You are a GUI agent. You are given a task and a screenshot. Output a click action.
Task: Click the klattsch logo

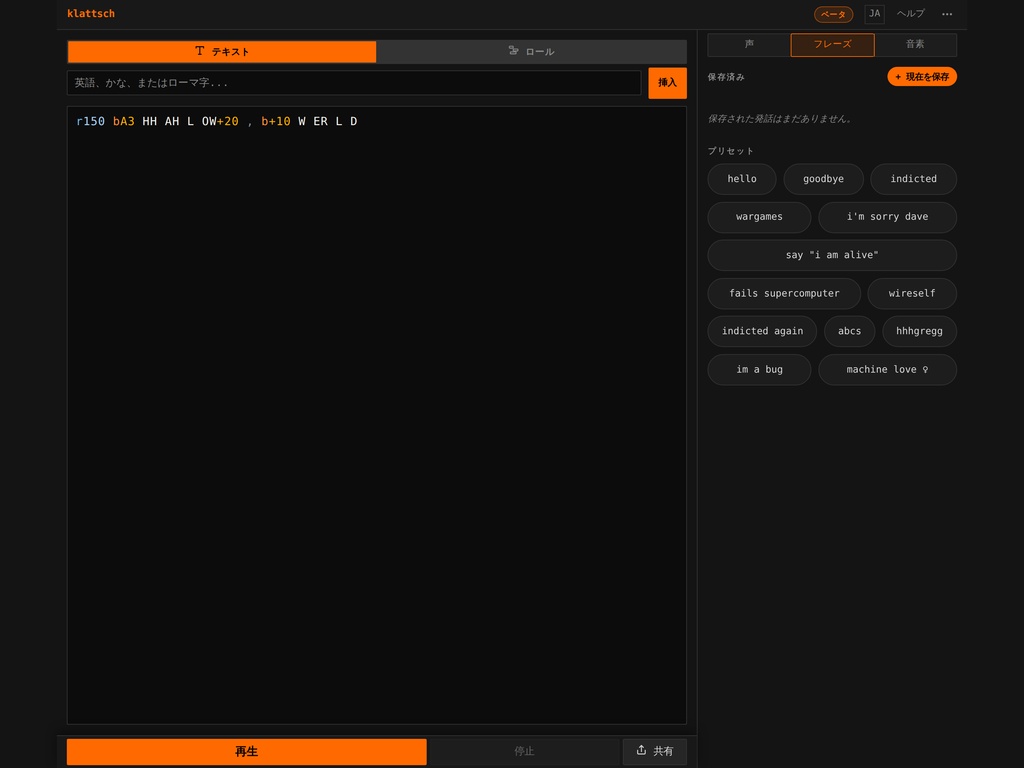91,14
